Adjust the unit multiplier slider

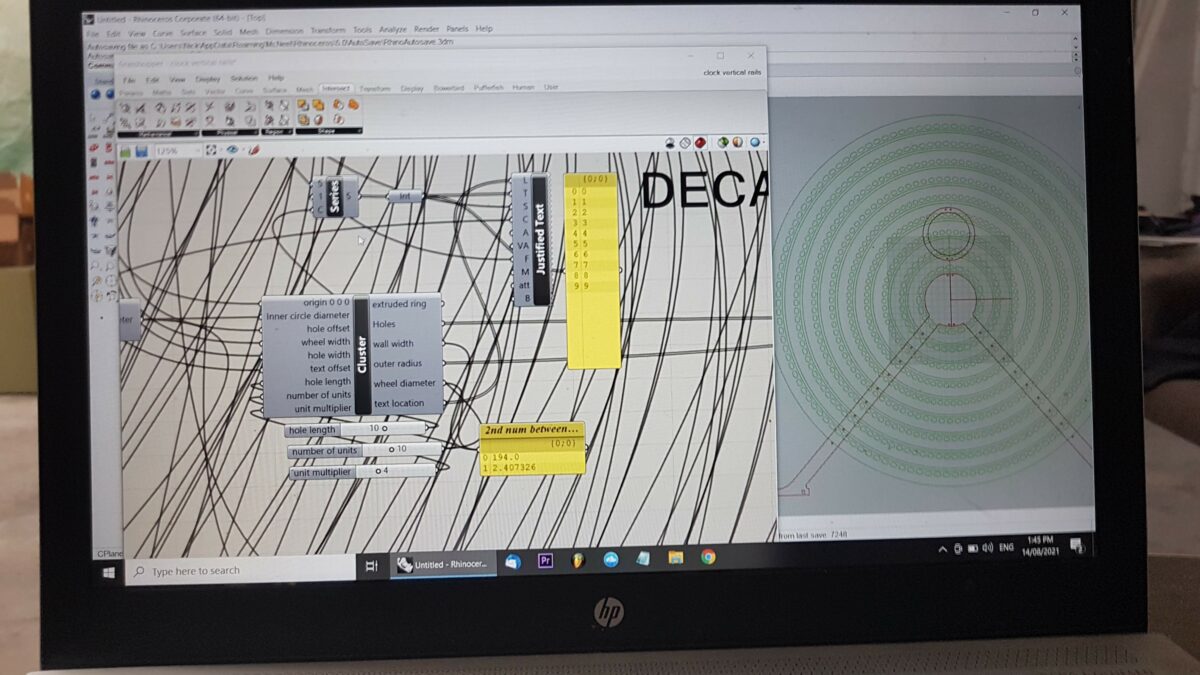[x=364, y=472]
